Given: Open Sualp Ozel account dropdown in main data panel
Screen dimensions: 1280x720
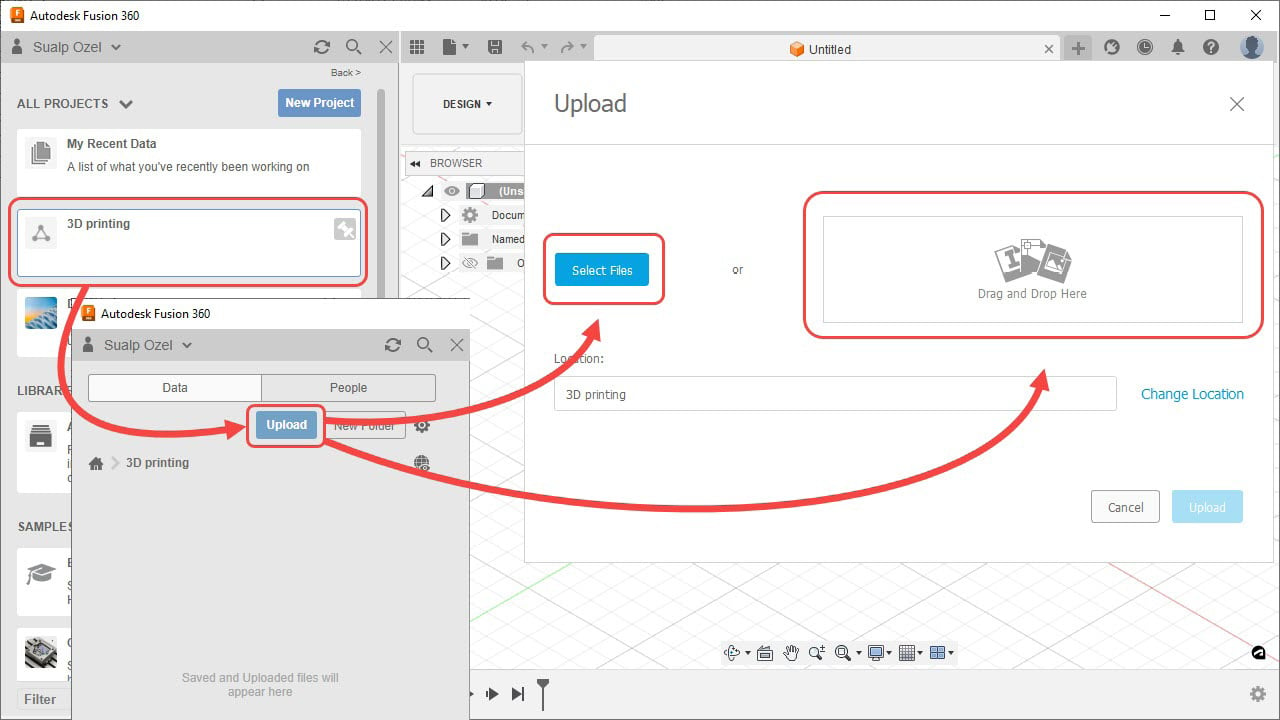Looking at the screenshot, I should point(67,47).
